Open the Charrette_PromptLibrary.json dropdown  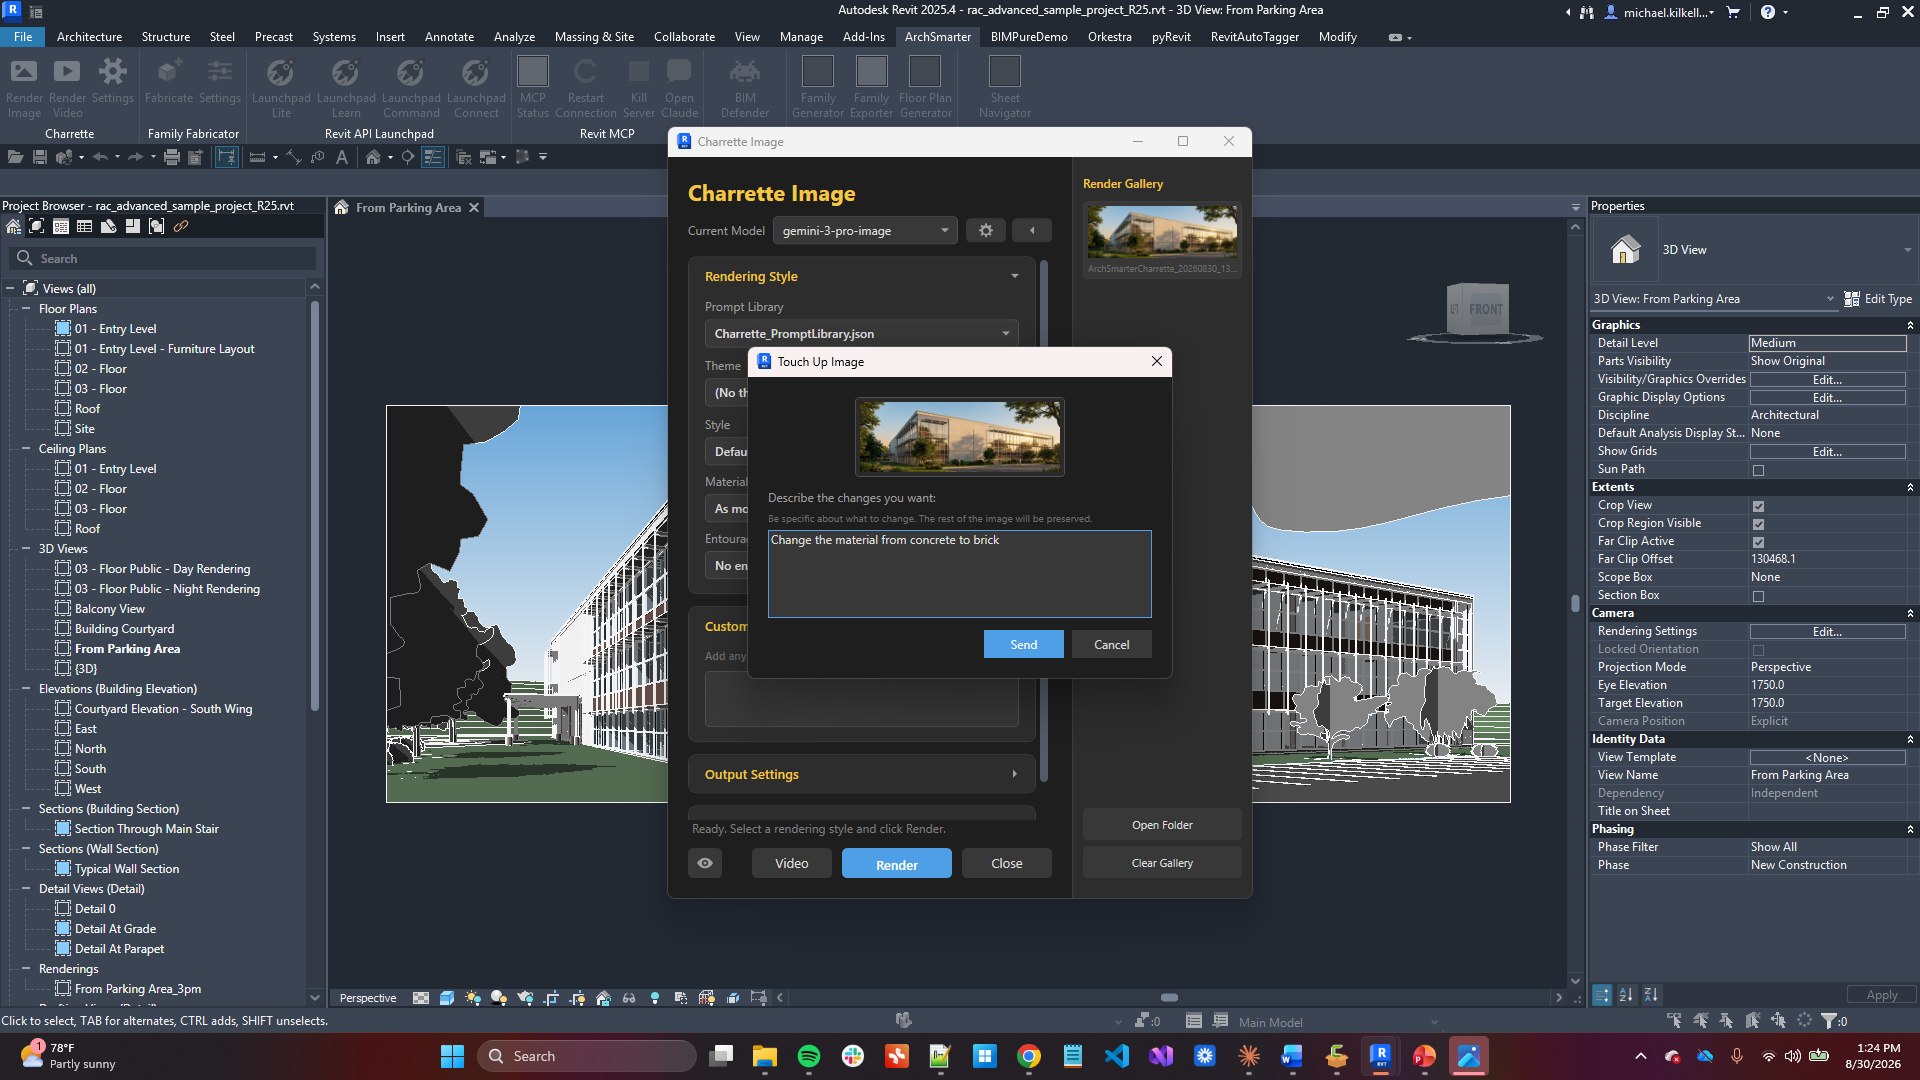coord(862,334)
